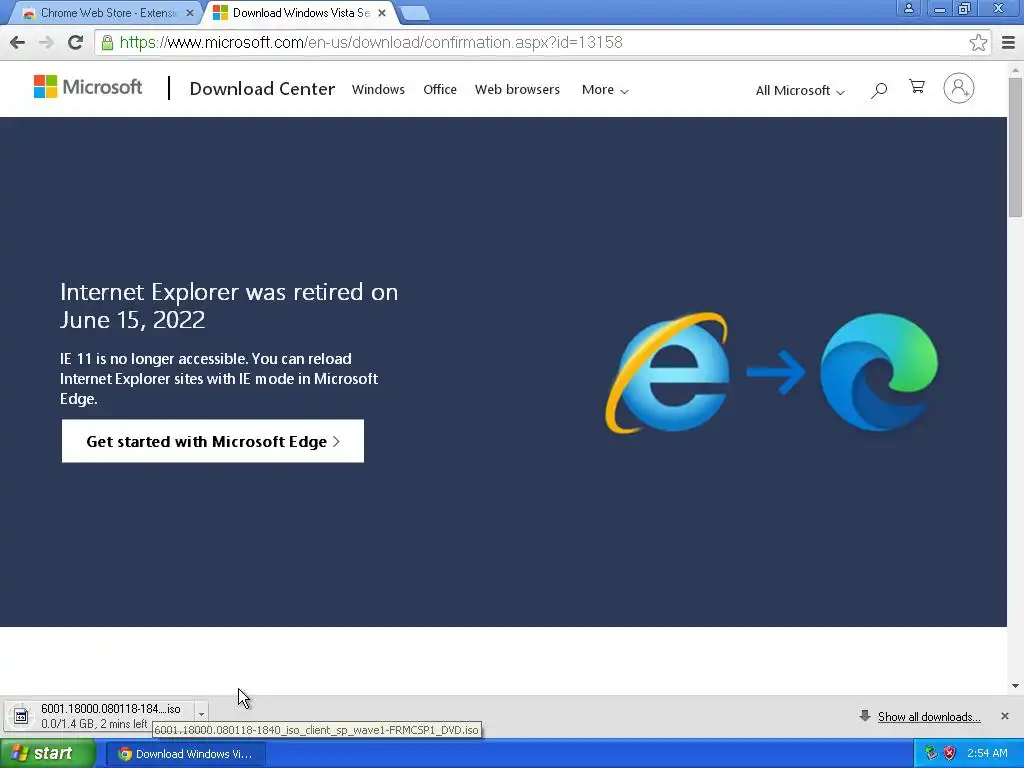
Task: Expand the All Microsoft dropdown
Action: [x=800, y=91]
